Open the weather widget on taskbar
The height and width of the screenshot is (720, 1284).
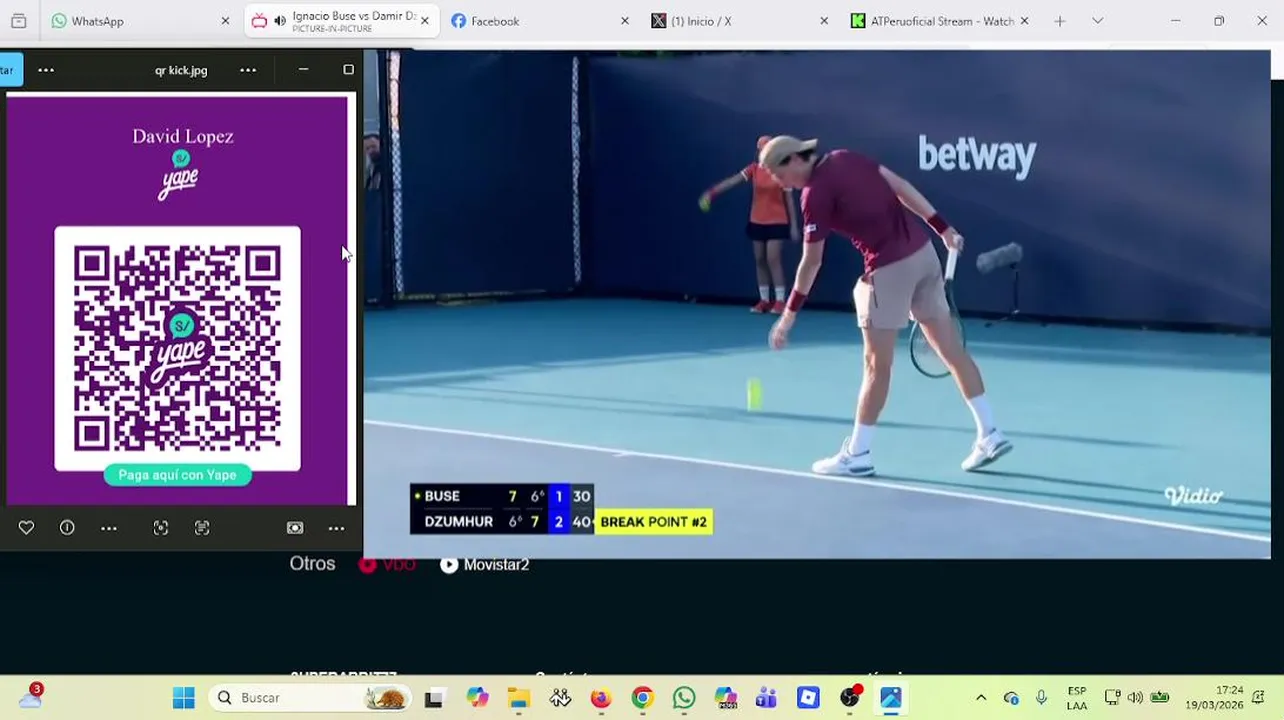31,697
